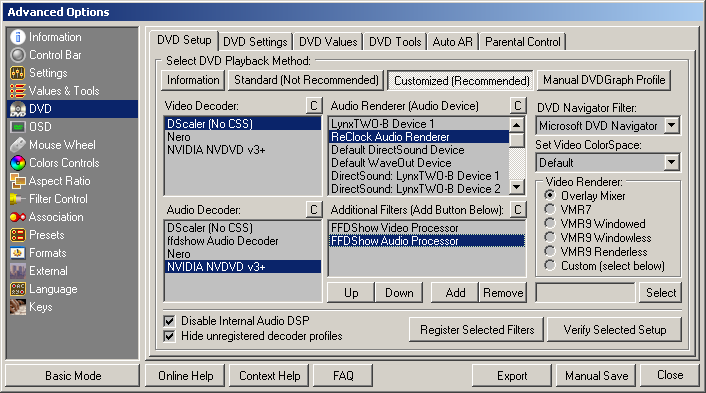Choose Customized (Recommended) playback method
The height and width of the screenshot is (393, 706).
pos(461,81)
